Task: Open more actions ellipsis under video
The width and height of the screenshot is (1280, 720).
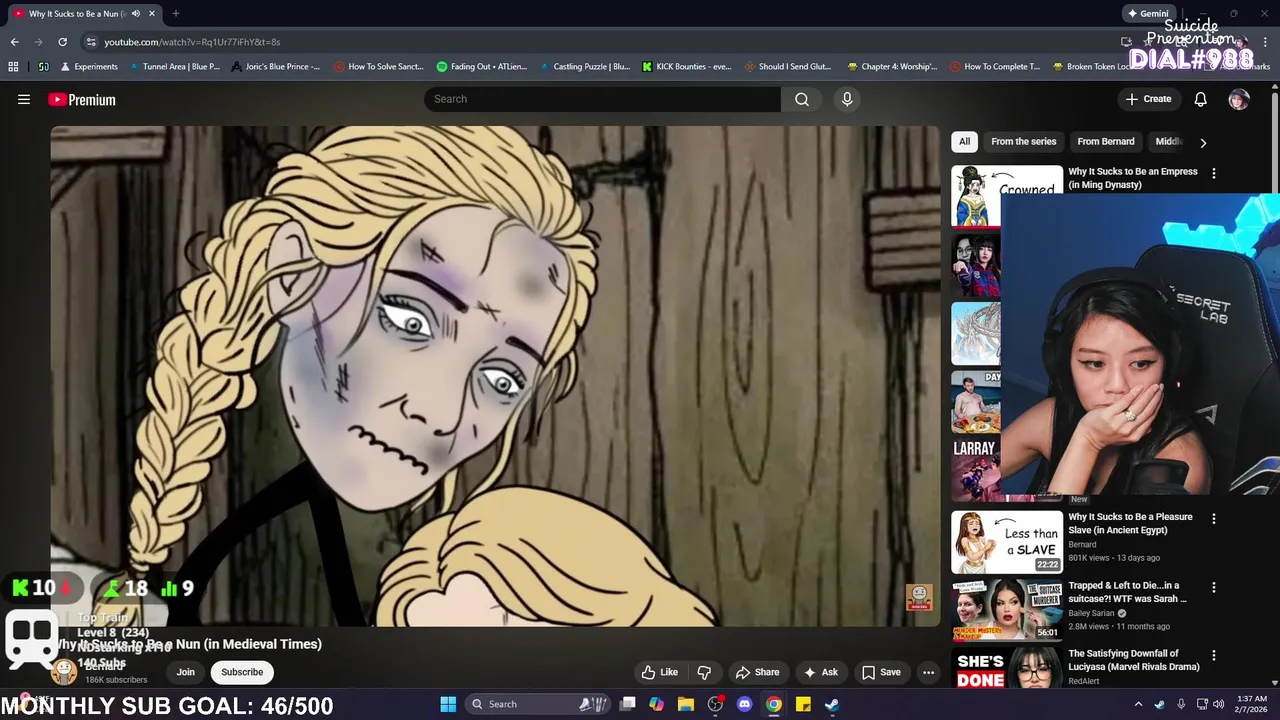Action: click(928, 672)
